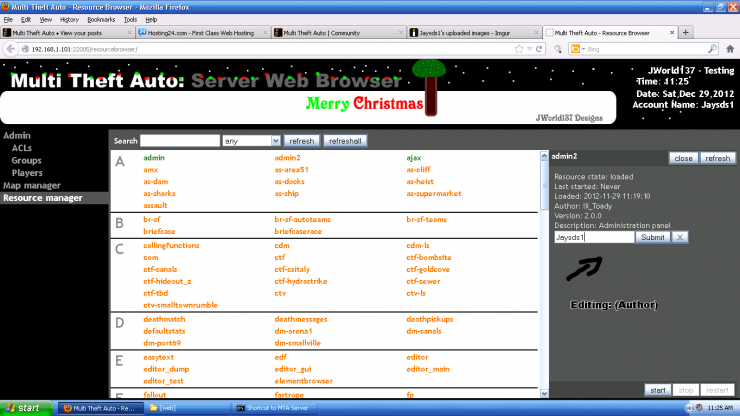Start the admin2 resource

pyautogui.click(x=658, y=391)
